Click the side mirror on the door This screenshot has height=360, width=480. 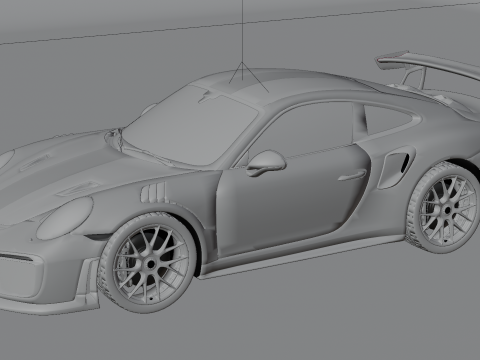(266, 163)
